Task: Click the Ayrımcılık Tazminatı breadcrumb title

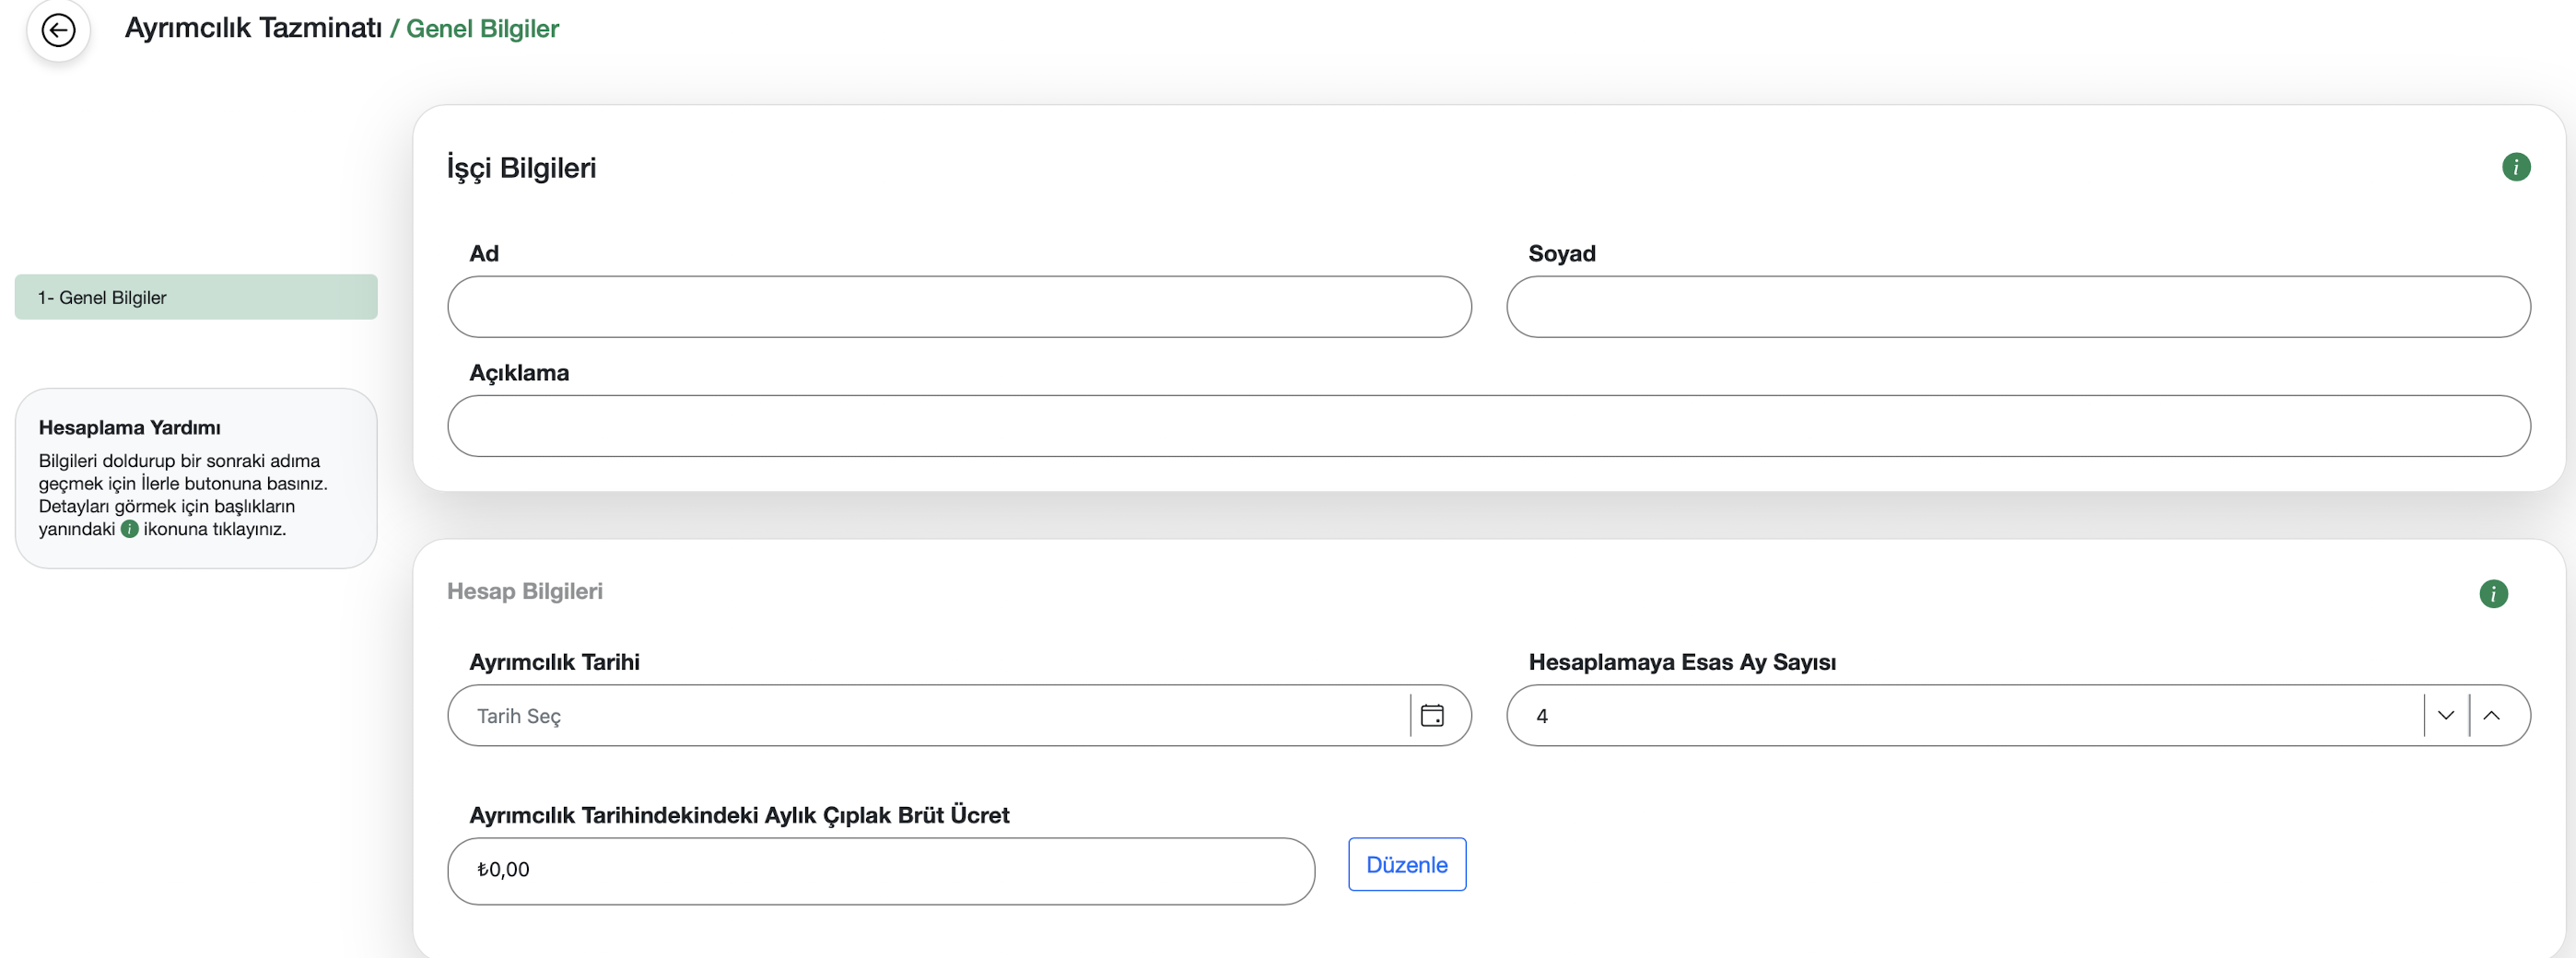Action: coord(253,28)
